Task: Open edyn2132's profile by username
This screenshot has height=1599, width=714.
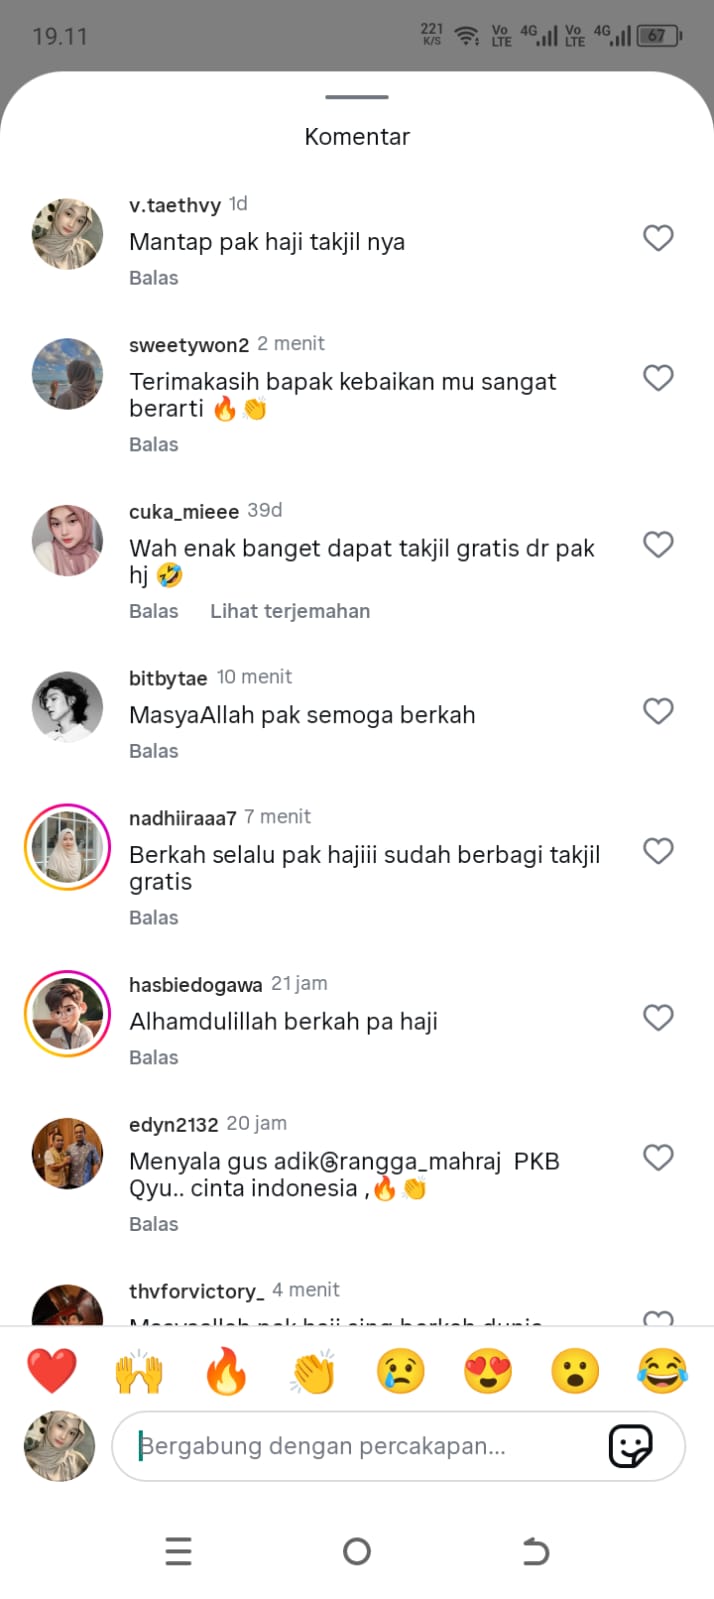Action: (x=173, y=1124)
